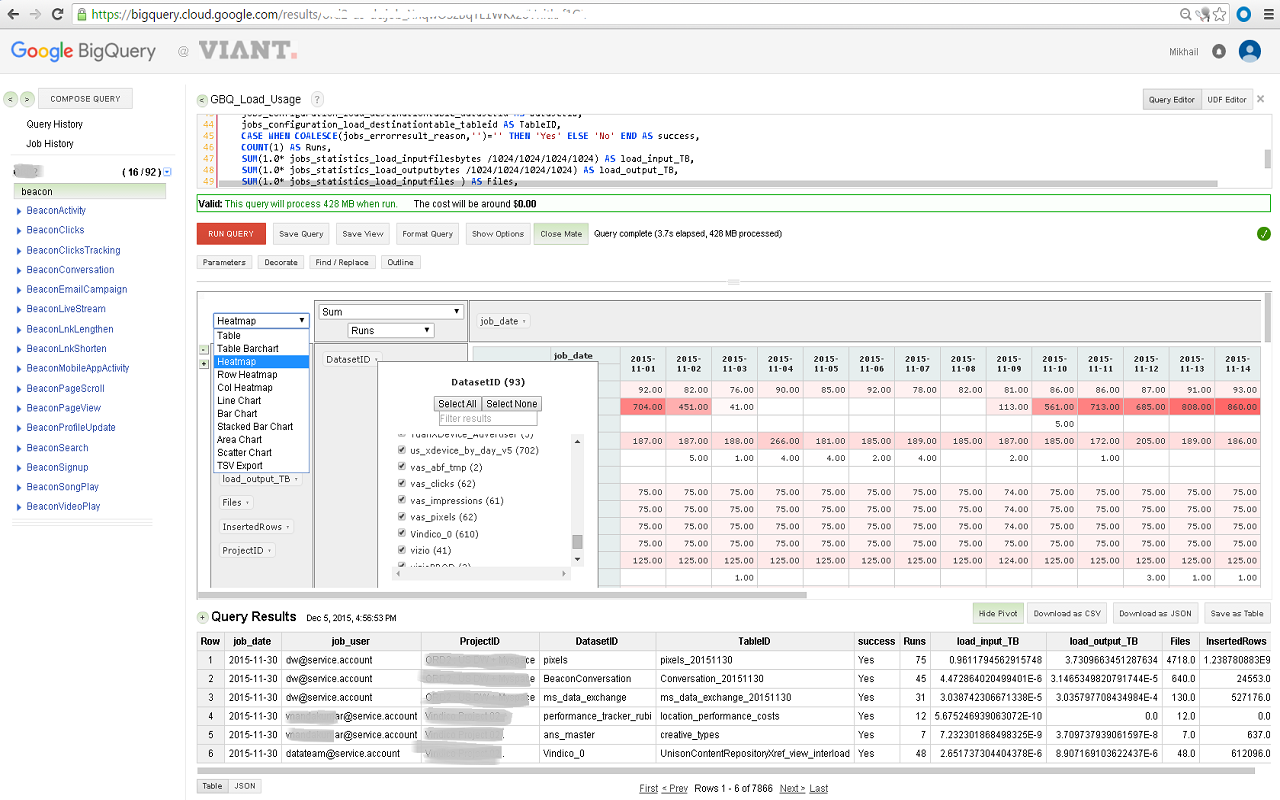Open Query History
Image resolution: width=1280 pixels, height=800 pixels.
[55, 125]
